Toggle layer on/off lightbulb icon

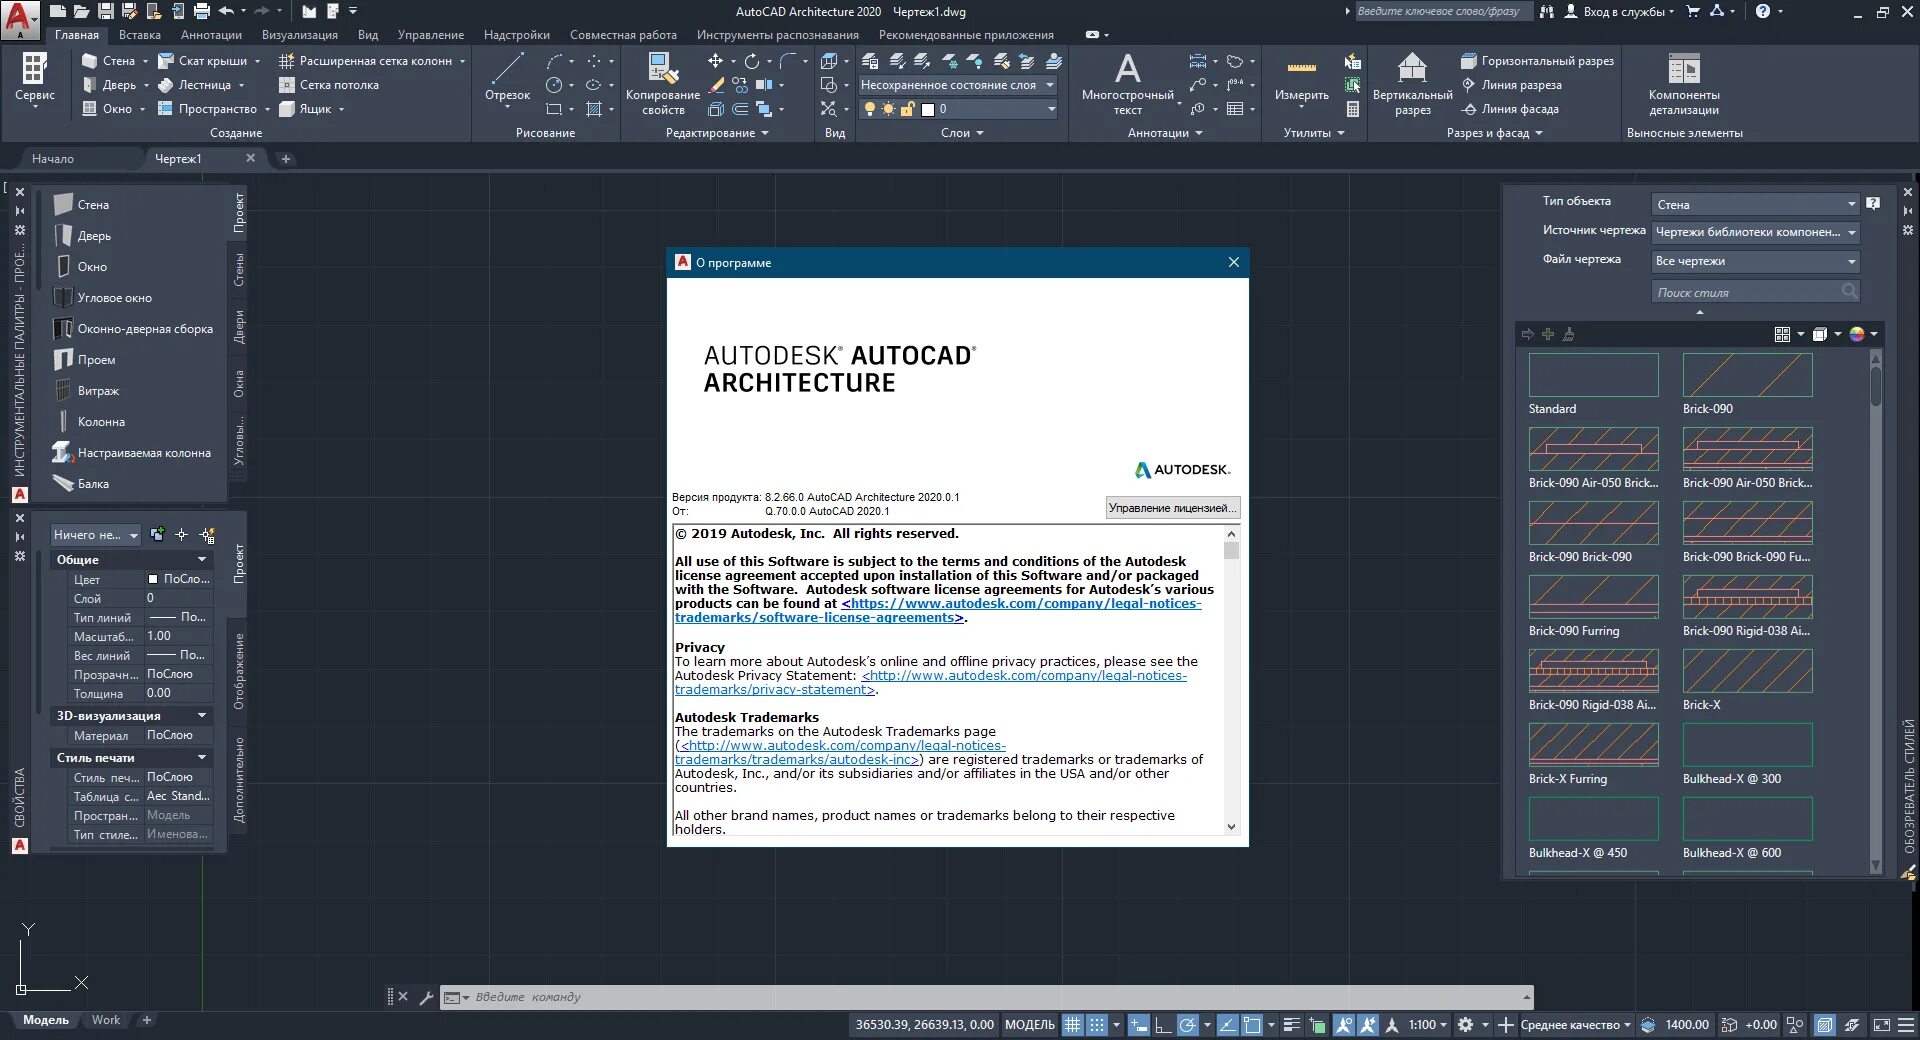click(869, 109)
